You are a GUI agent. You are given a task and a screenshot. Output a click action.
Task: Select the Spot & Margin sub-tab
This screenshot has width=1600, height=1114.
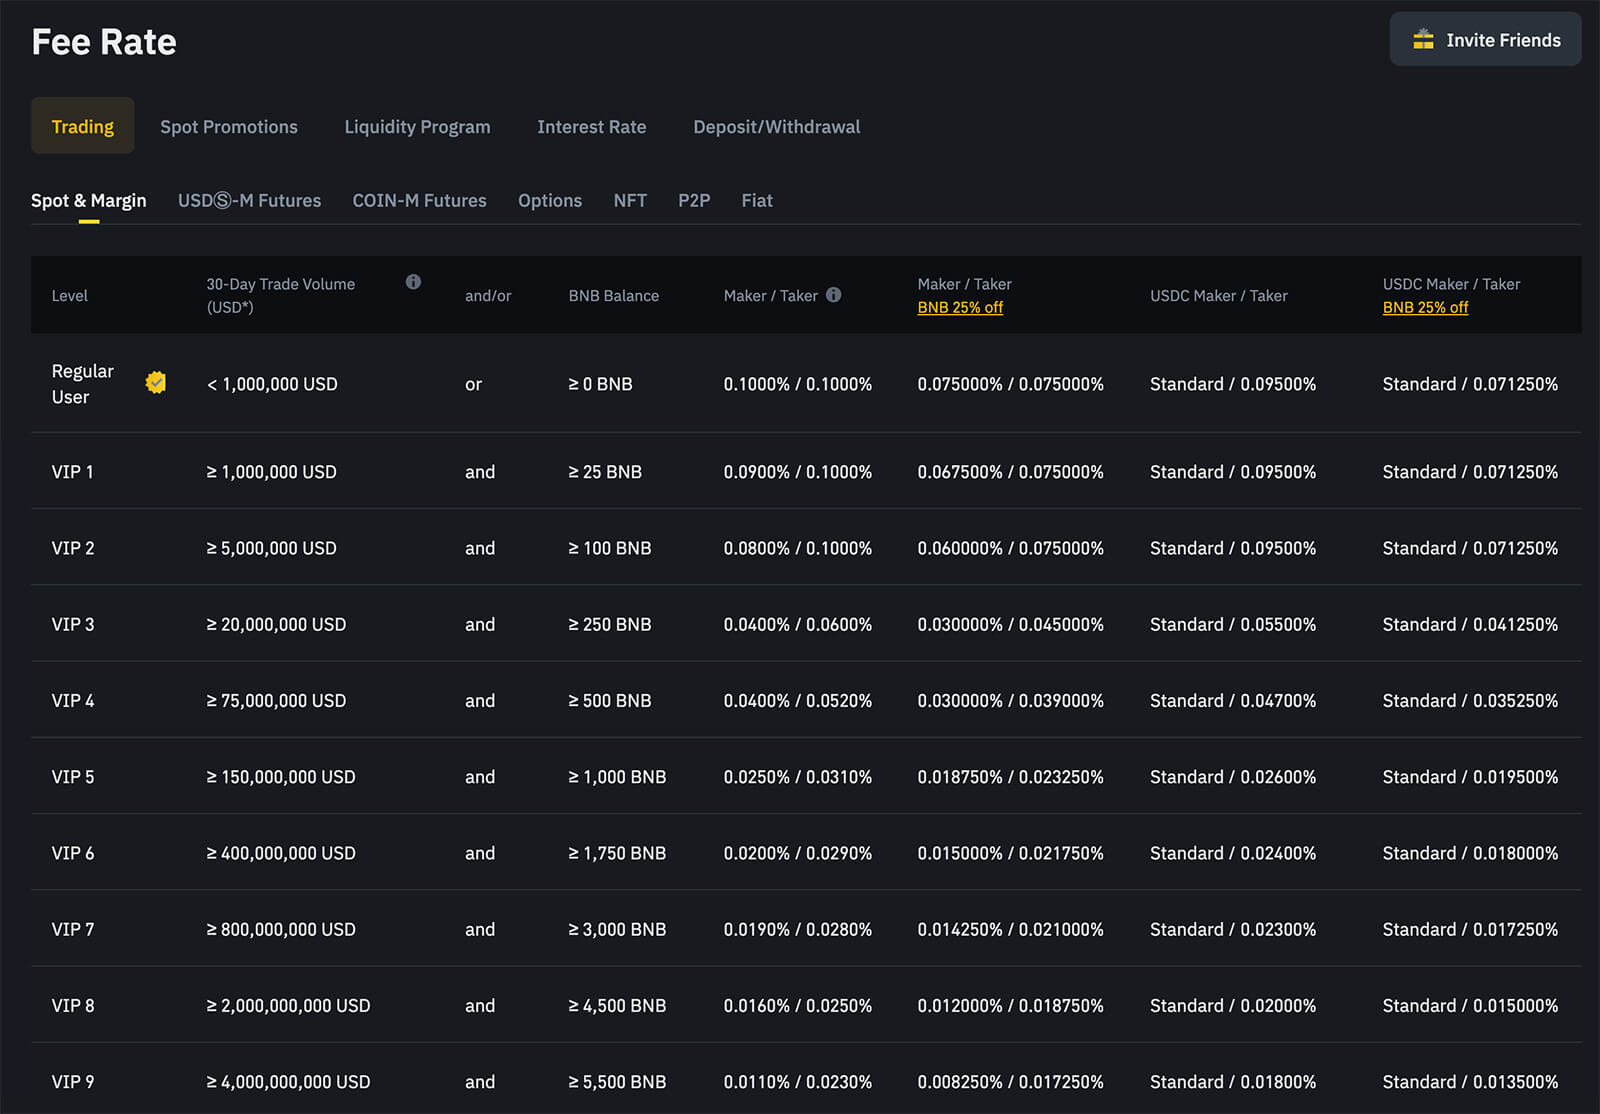(x=89, y=201)
